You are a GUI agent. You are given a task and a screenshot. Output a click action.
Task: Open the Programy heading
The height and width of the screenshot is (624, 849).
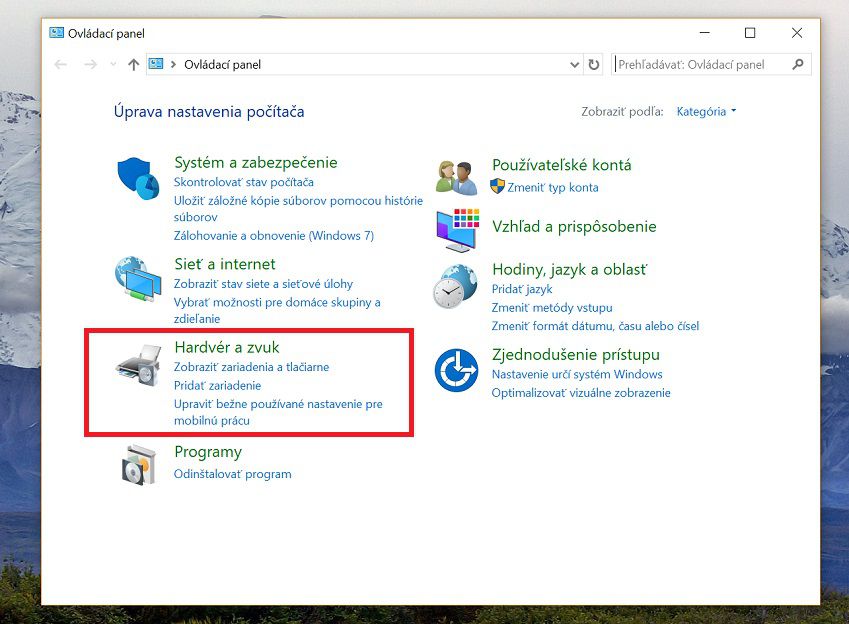coord(208,452)
